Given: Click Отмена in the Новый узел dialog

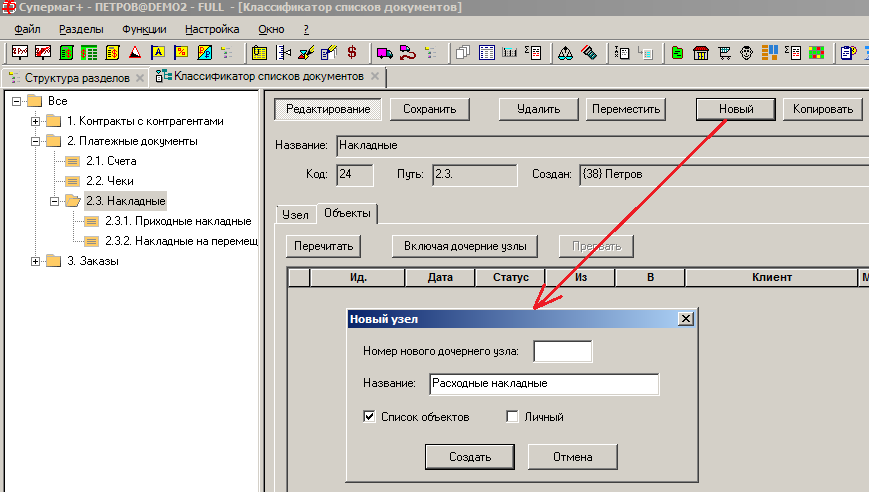Looking at the screenshot, I should tap(572, 457).
